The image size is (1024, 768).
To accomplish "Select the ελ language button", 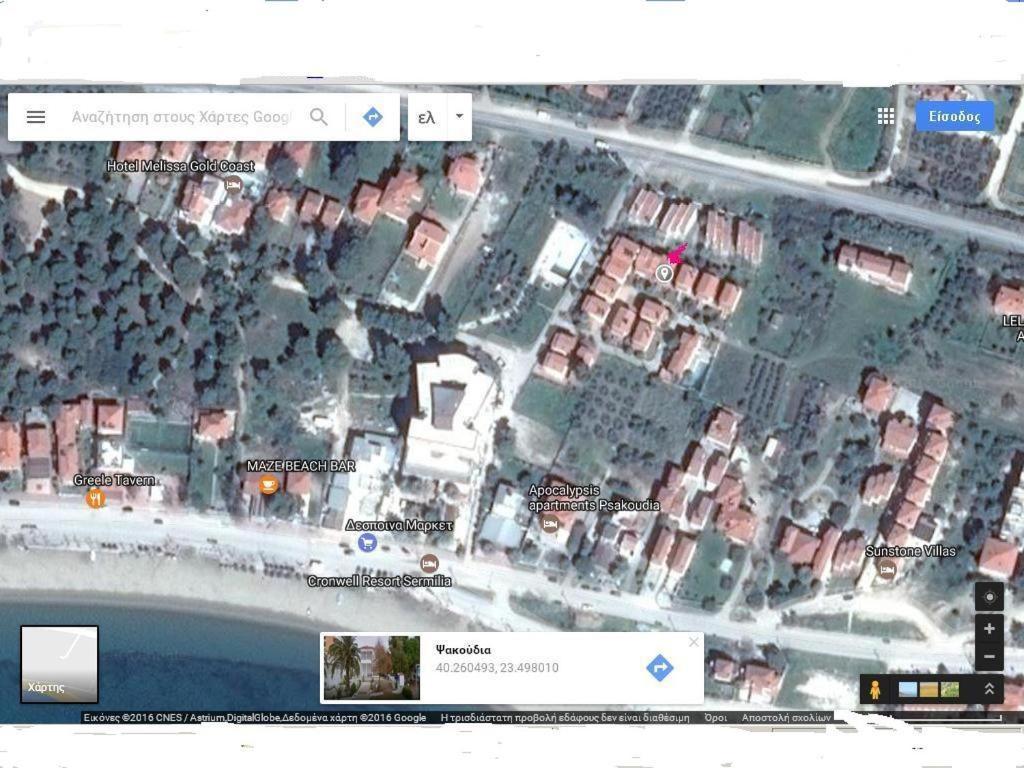I will (426, 118).
